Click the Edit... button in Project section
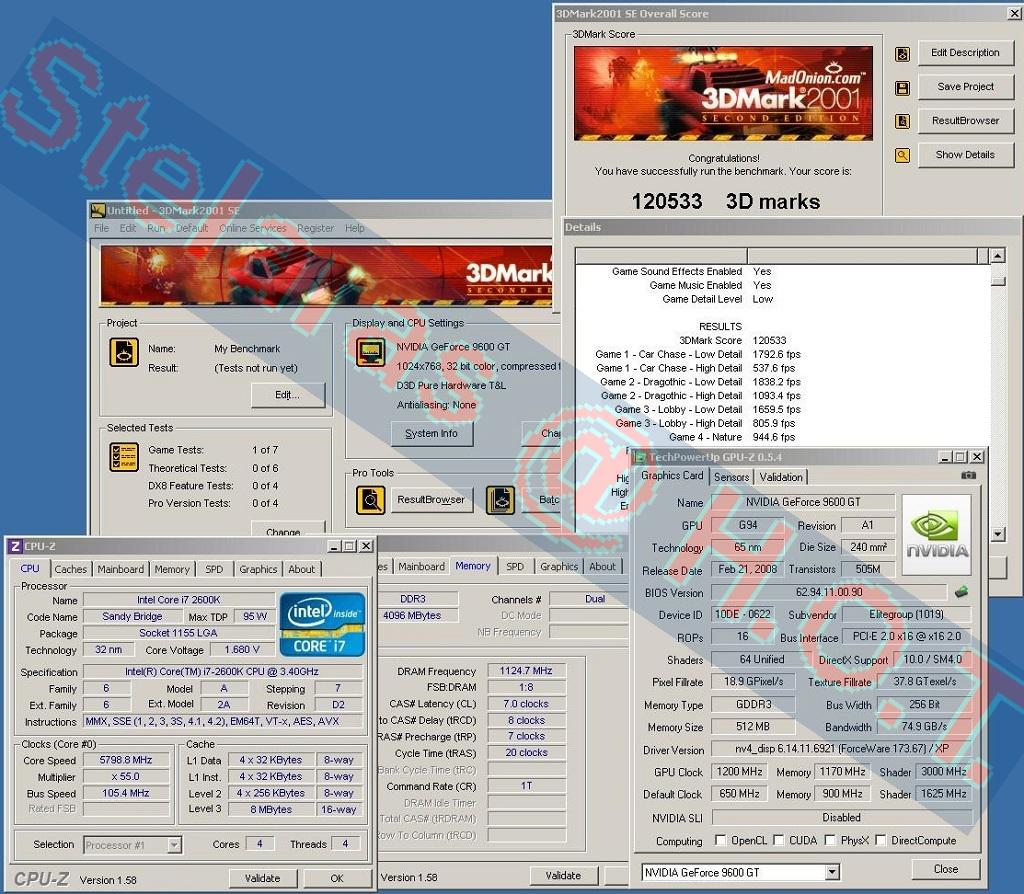This screenshot has width=1024, height=894. click(287, 395)
